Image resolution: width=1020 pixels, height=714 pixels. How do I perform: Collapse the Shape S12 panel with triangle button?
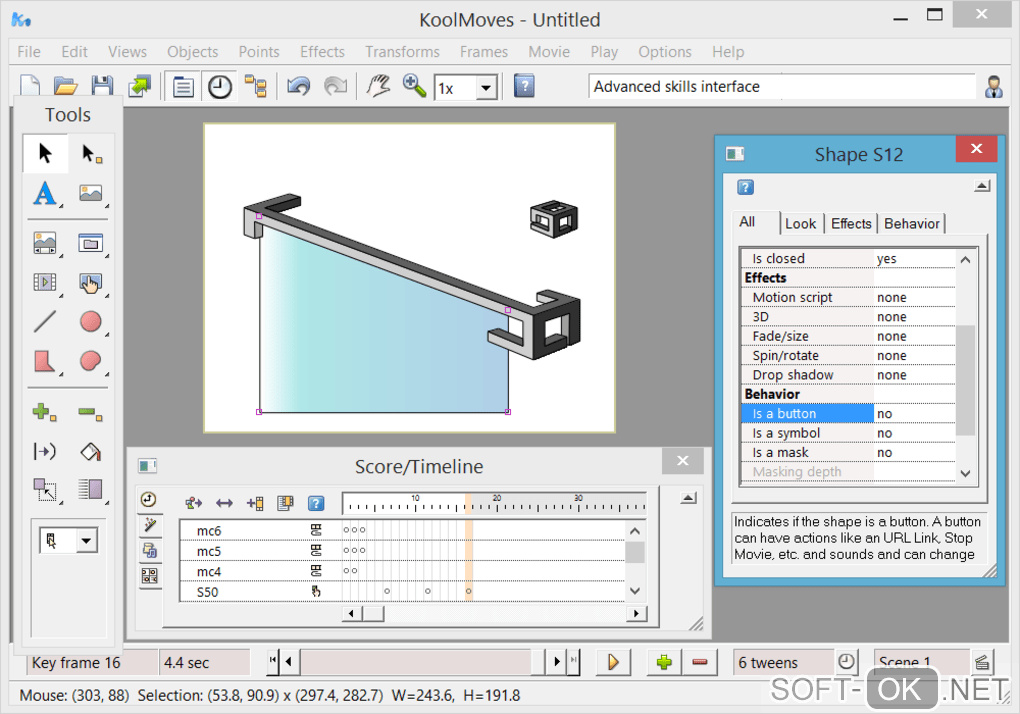pos(982,186)
